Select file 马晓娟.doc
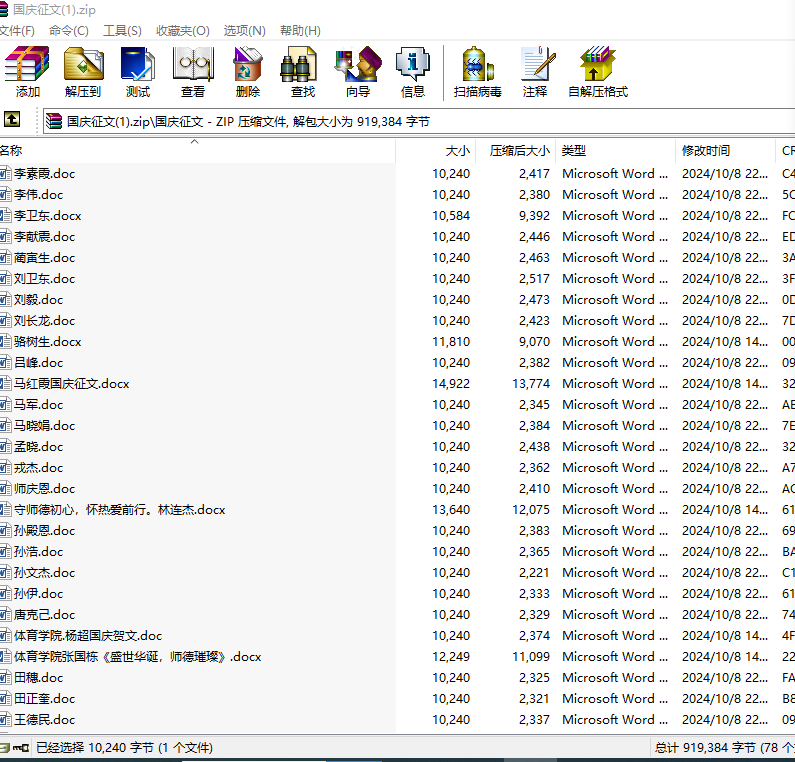 click(x=44, y=426)
